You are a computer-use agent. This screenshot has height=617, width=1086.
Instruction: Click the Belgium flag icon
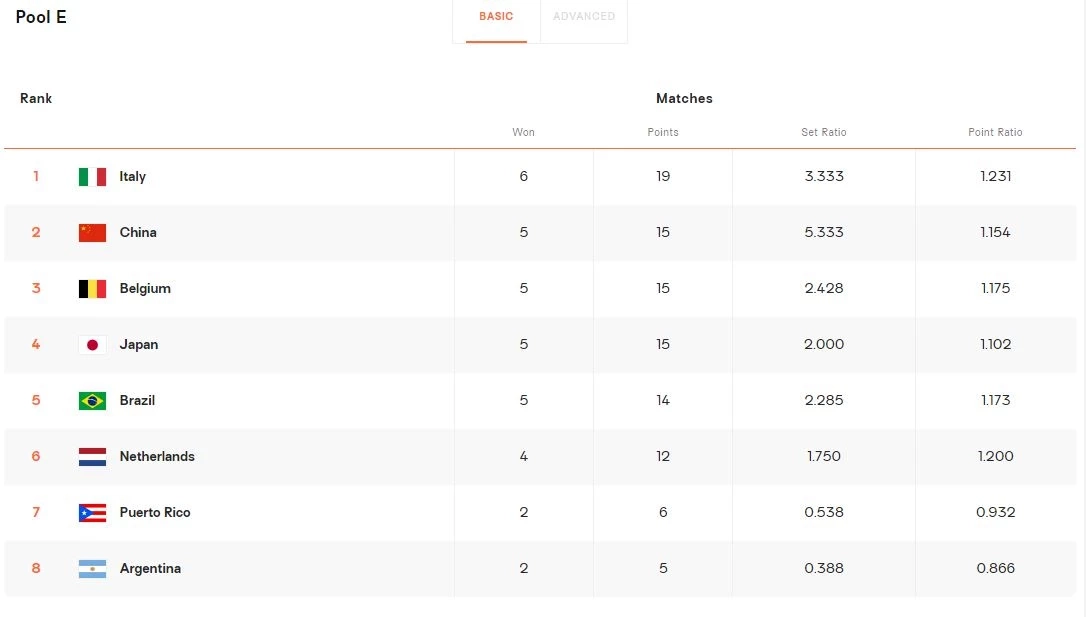pos(92,289)
